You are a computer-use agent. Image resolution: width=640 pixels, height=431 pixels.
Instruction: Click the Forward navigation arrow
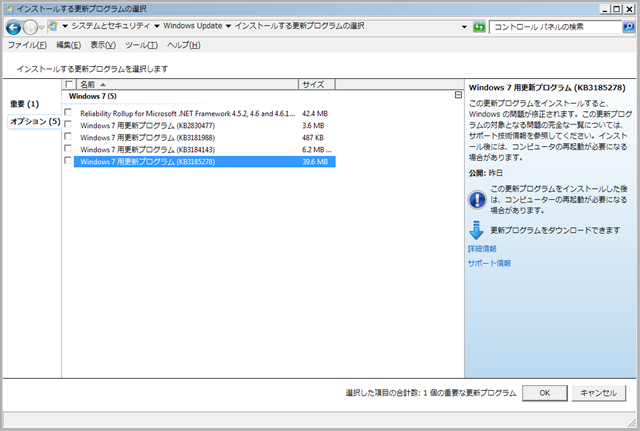point(30,28)
